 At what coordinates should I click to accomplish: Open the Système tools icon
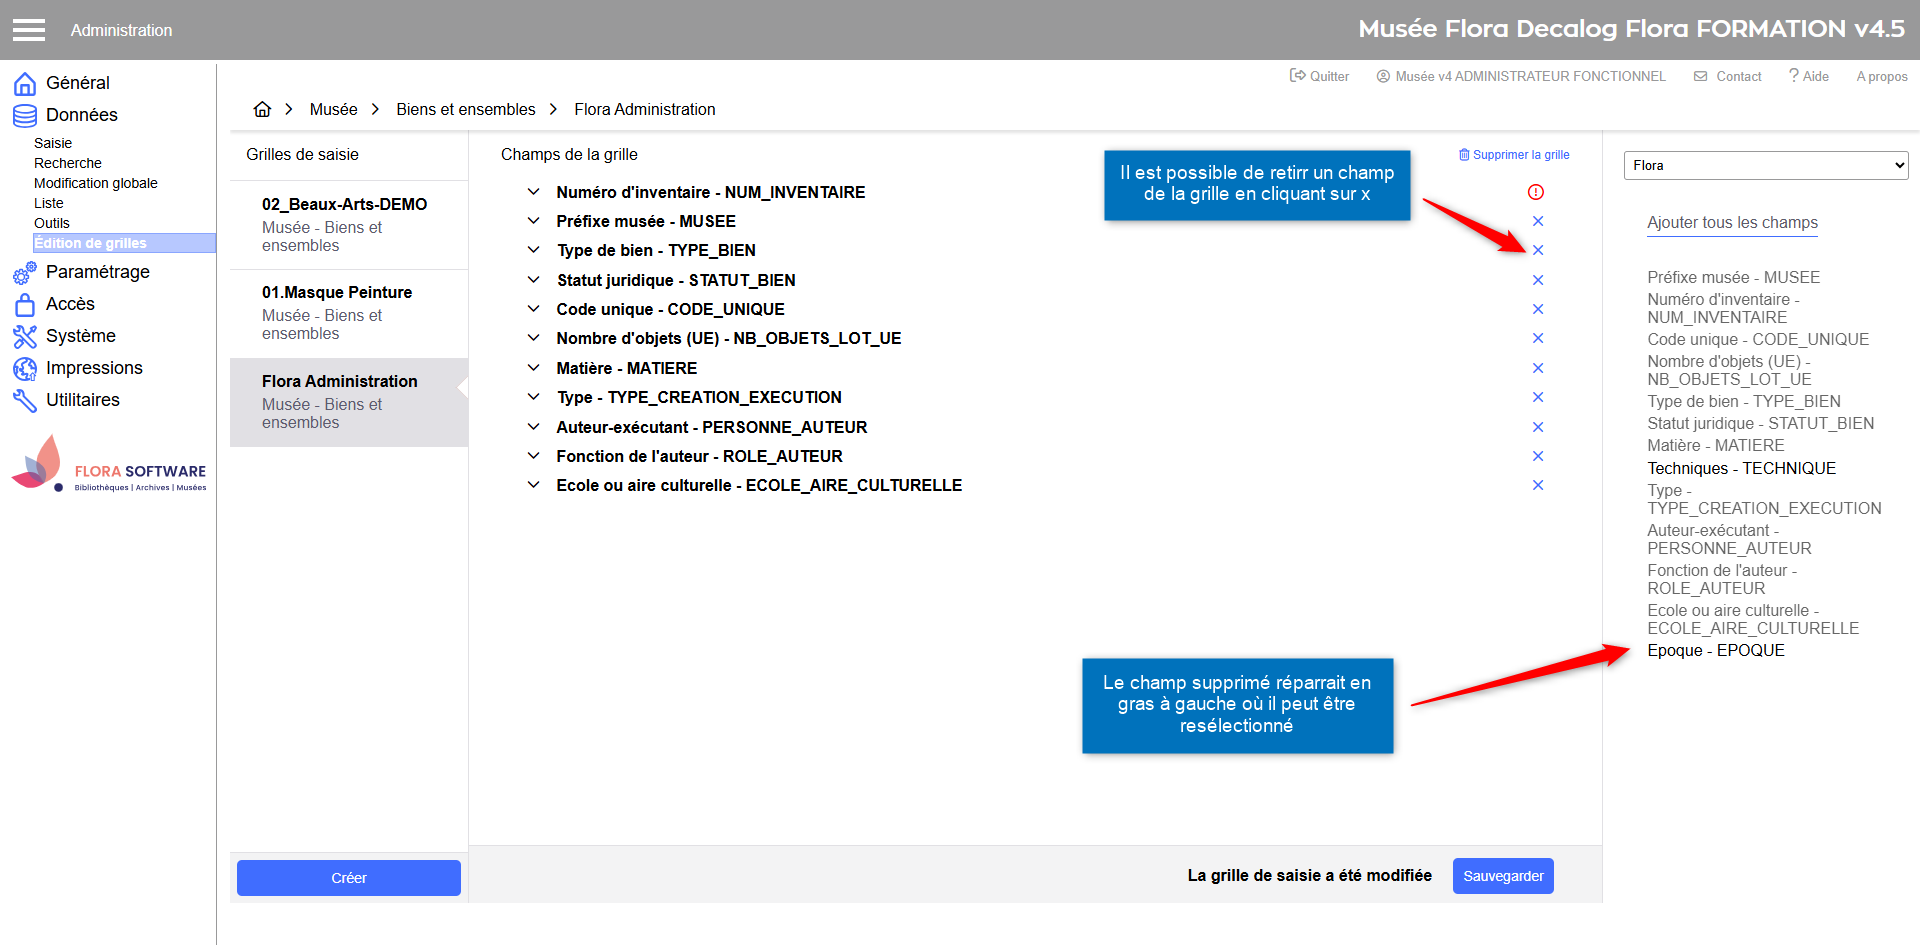pos(25,336)
